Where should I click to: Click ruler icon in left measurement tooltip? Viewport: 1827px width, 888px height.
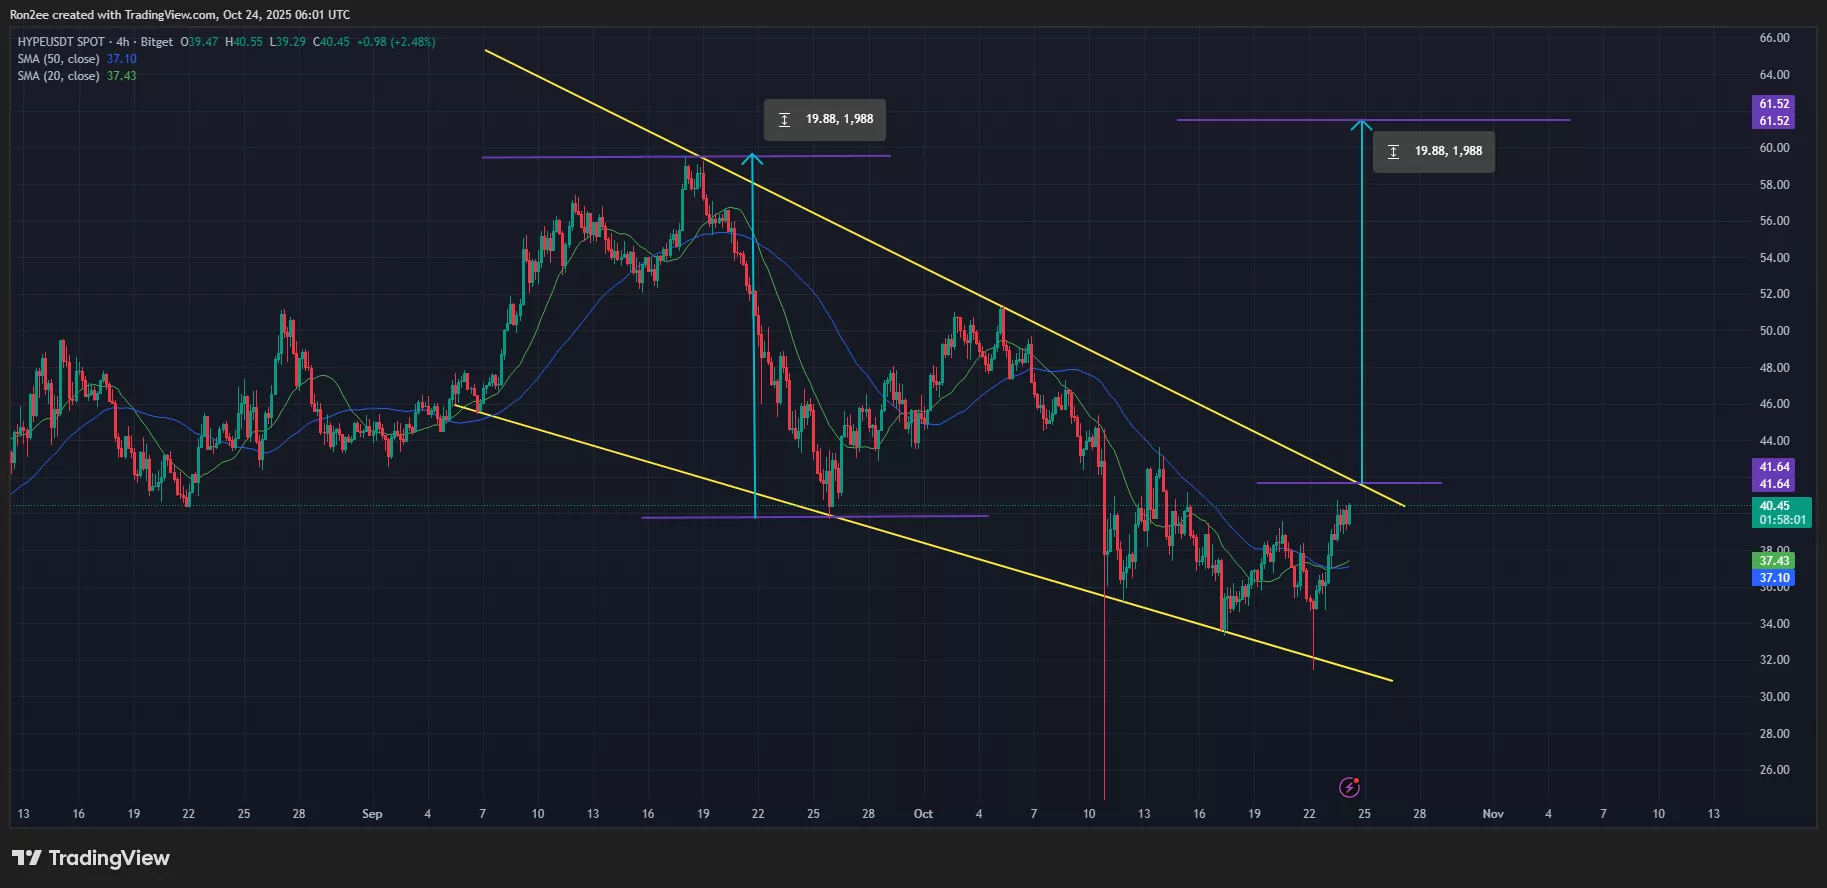785,120
